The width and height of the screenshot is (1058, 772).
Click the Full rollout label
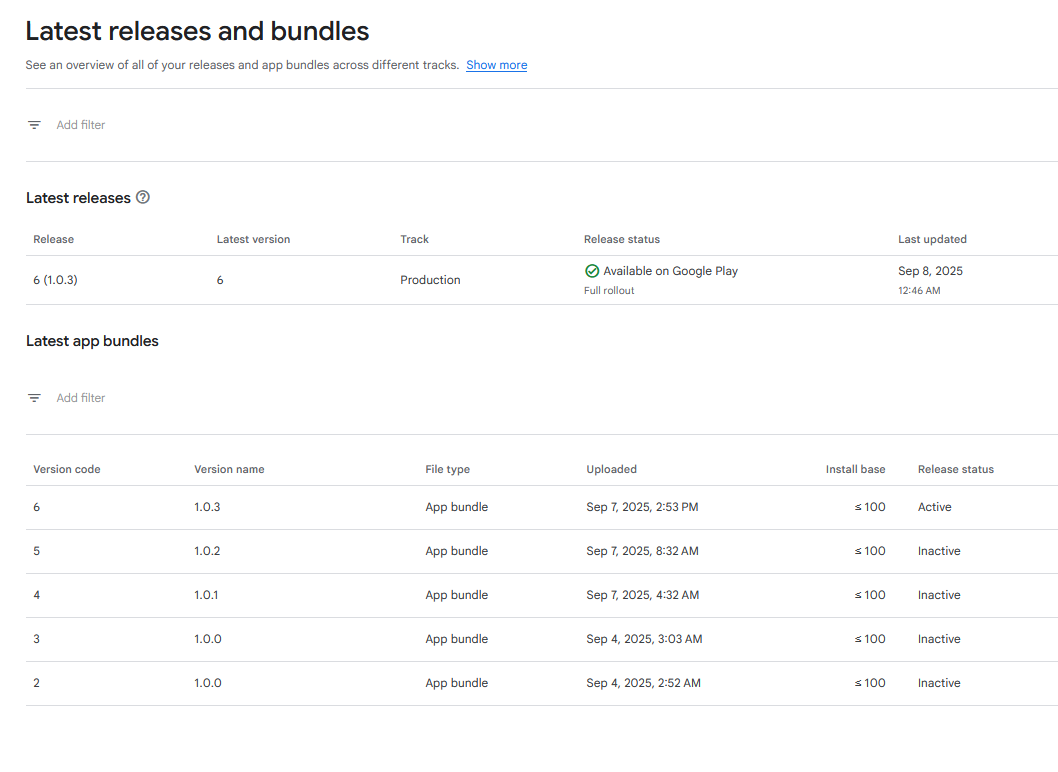tap(609, 291)
